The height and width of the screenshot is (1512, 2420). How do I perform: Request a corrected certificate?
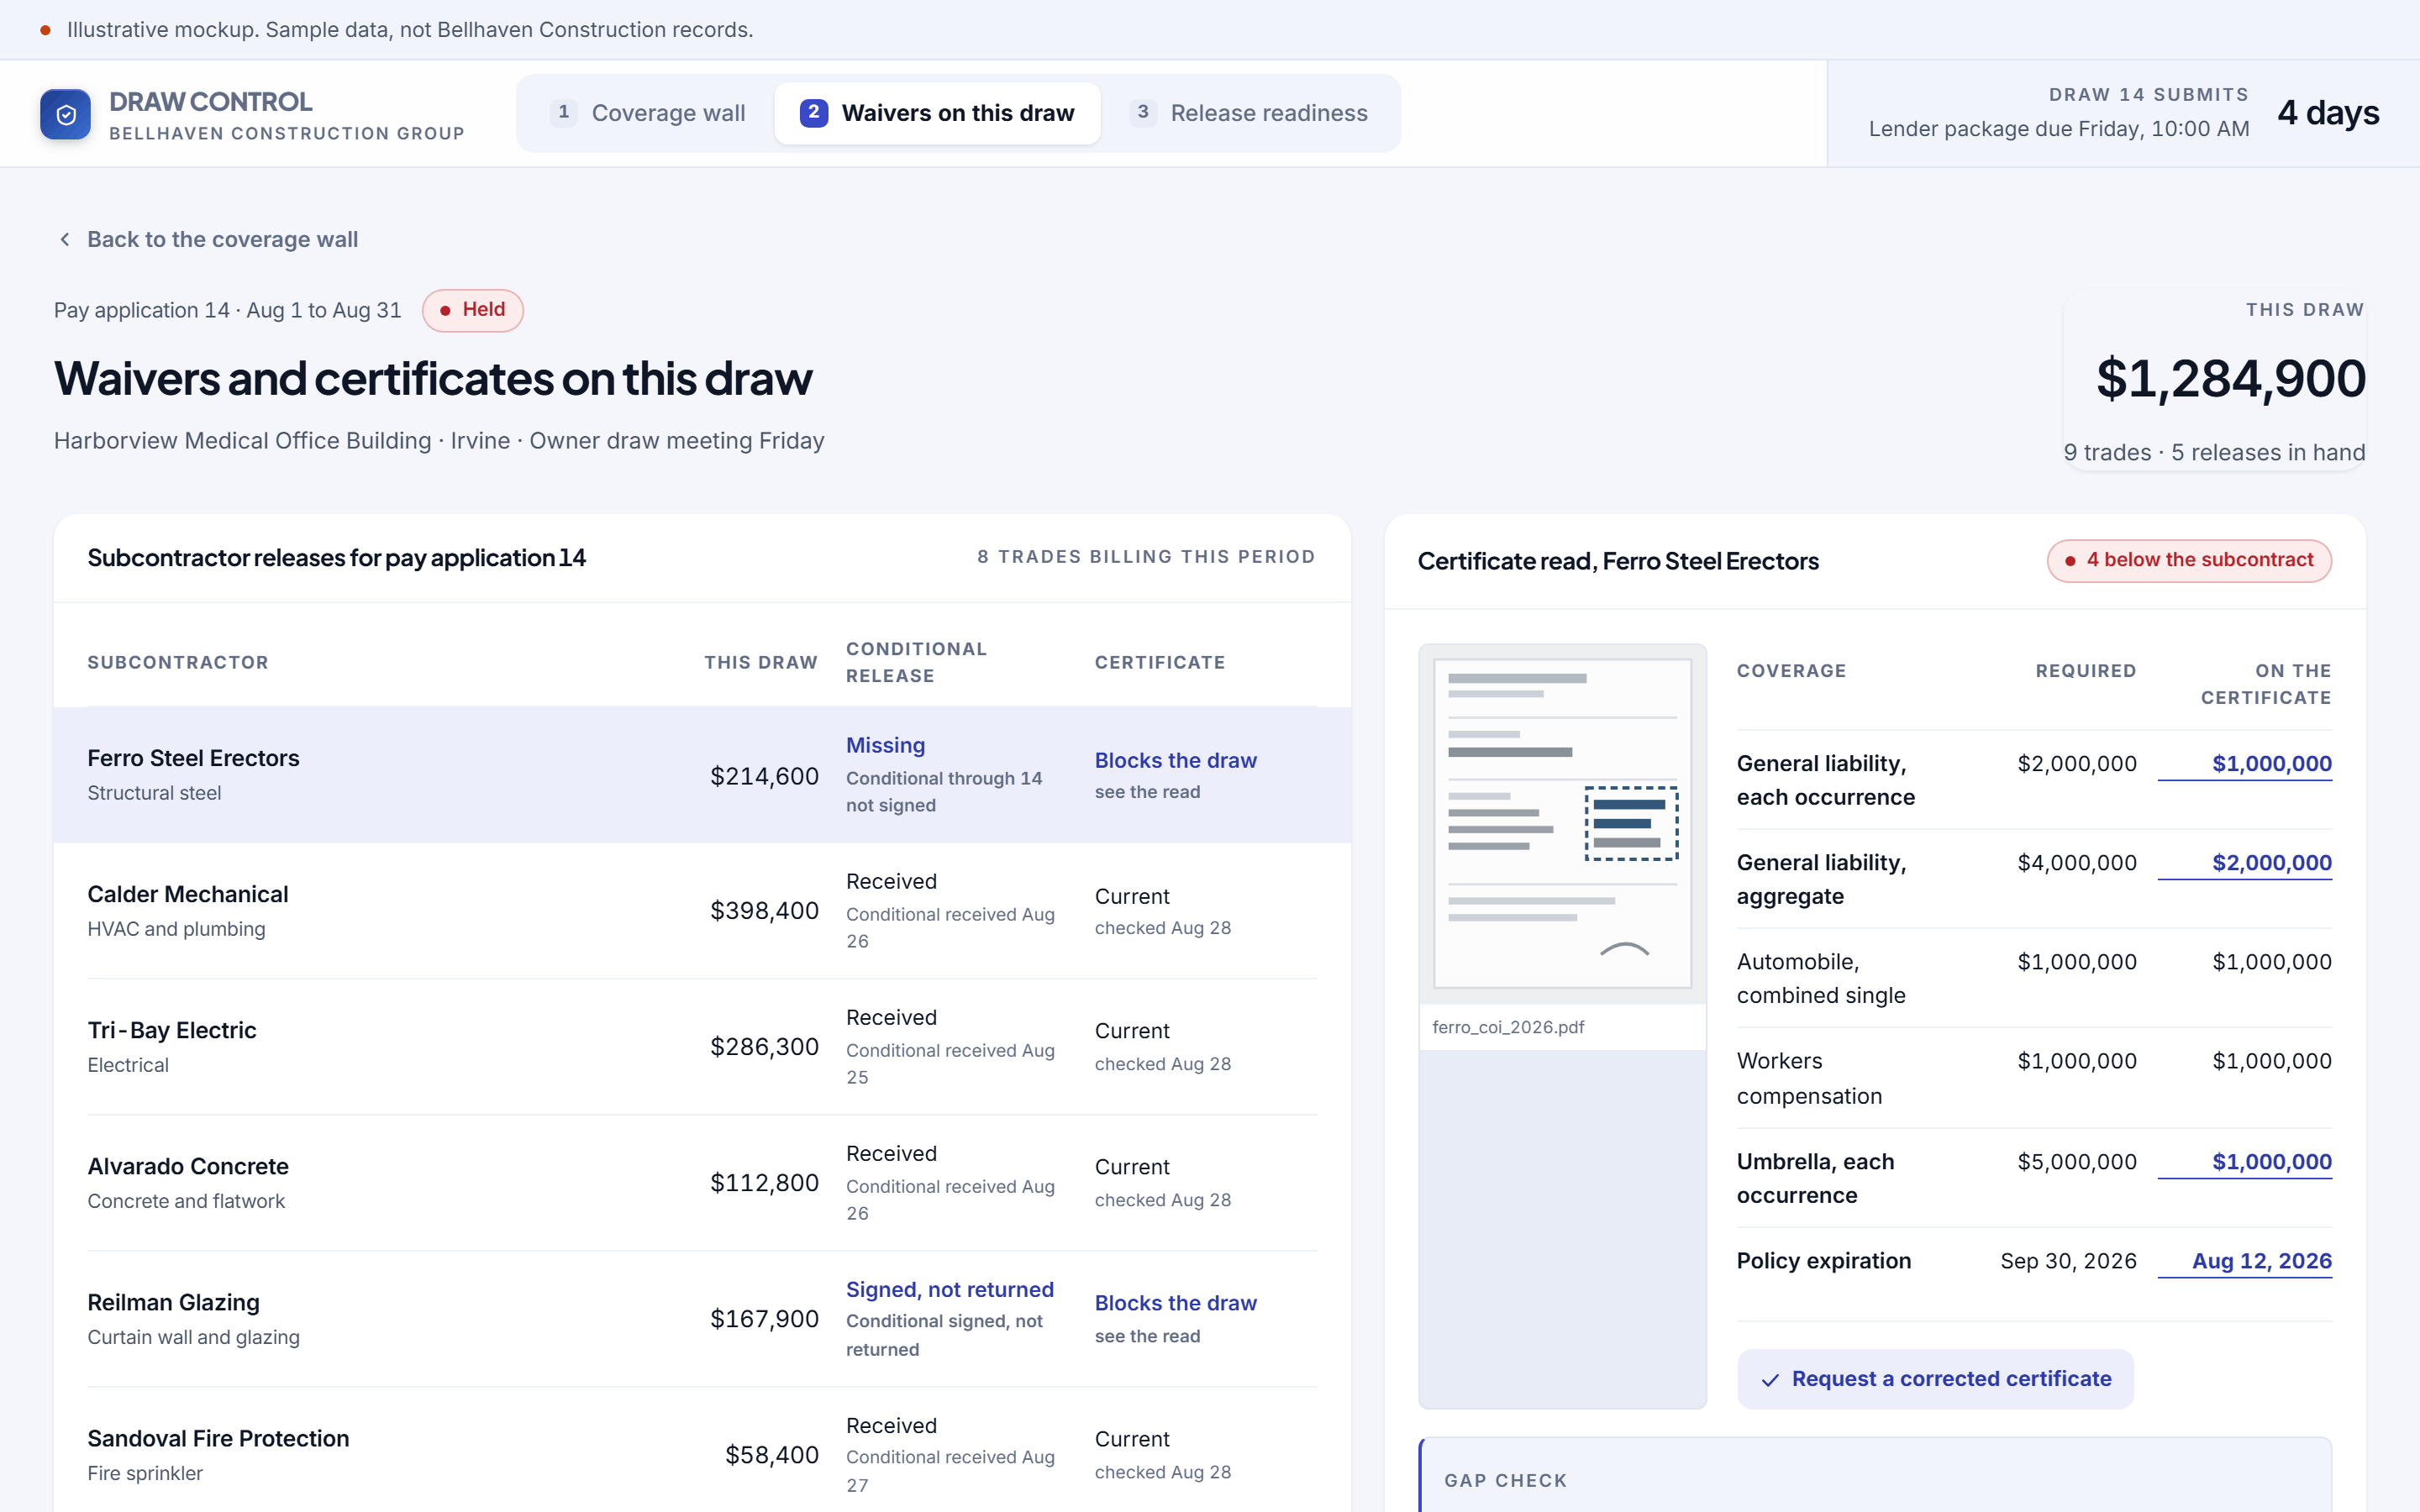tap(1935, 1379)
